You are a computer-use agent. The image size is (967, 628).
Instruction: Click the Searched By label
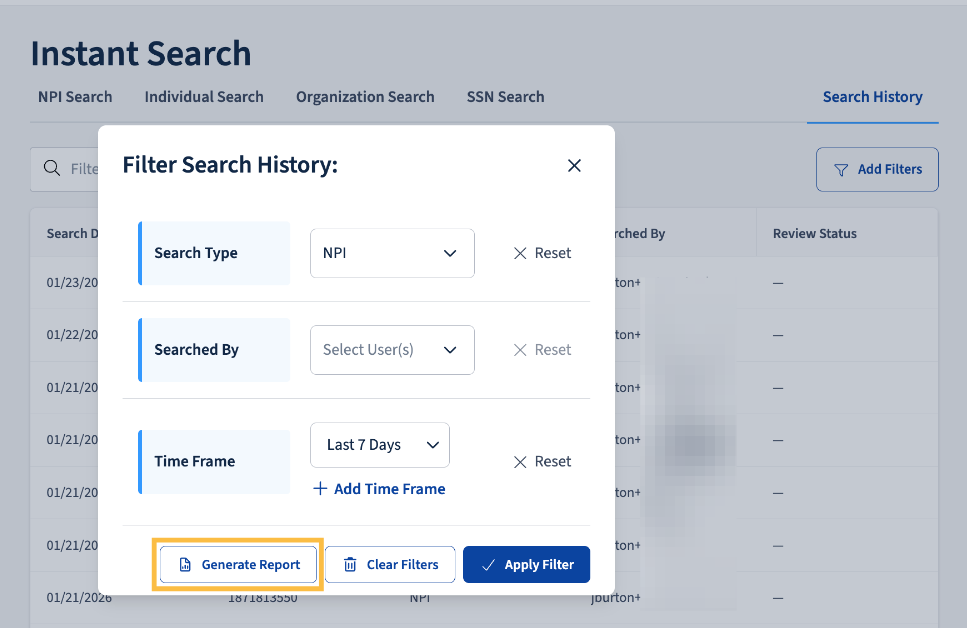[196, 350]
